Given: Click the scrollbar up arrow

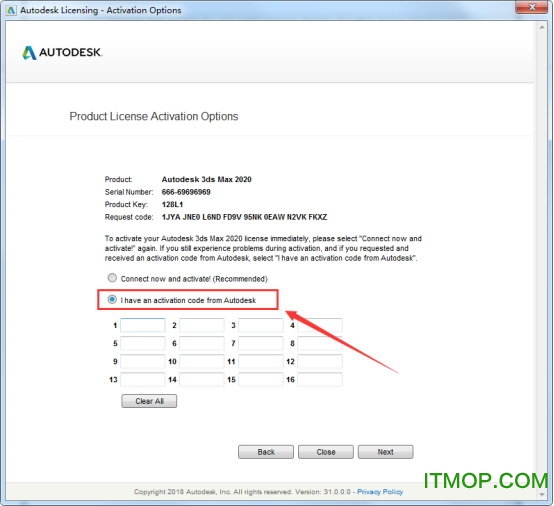Looking at the screenshot, I should [542, 27].
